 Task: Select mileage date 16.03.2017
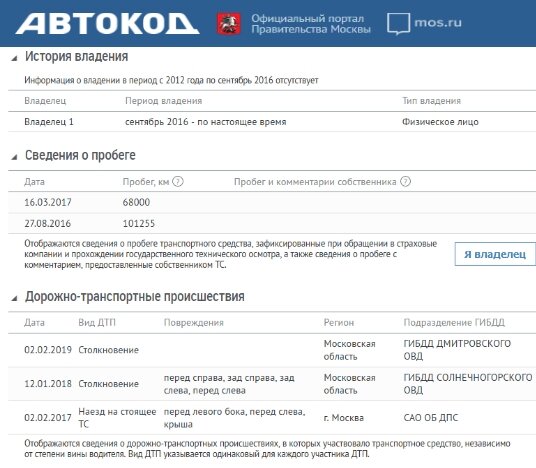[48, 202]
